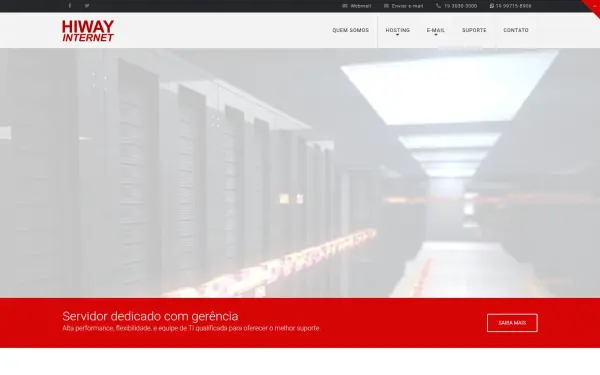Click the Saiba Mais button
The height and width of the screenshot is (375, 600).
tap(512, 323)
